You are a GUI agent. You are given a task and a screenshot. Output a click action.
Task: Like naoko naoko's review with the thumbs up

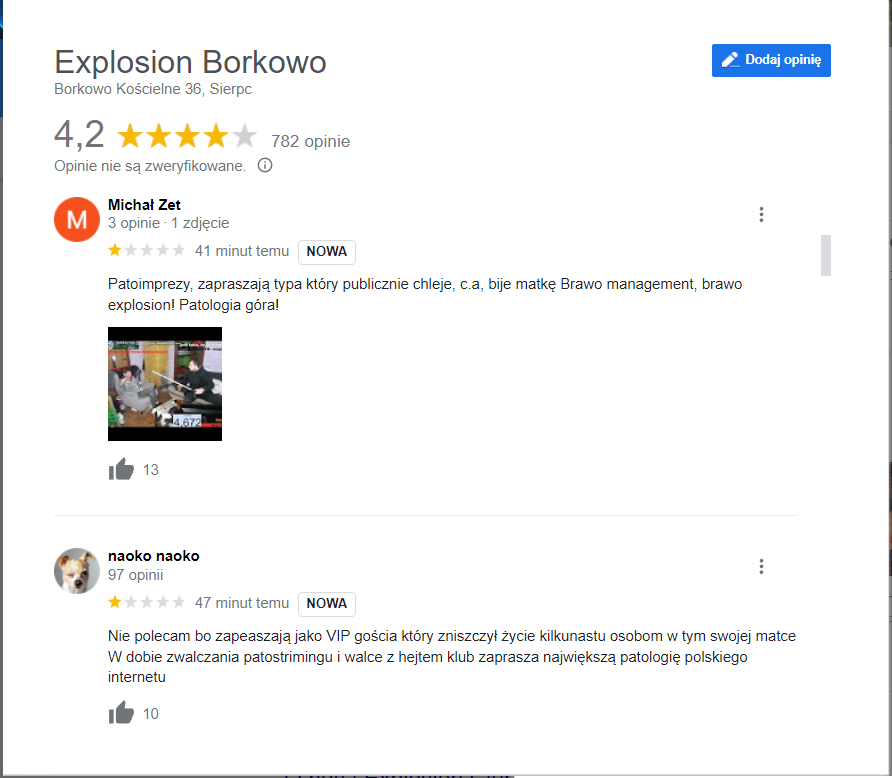121,713
